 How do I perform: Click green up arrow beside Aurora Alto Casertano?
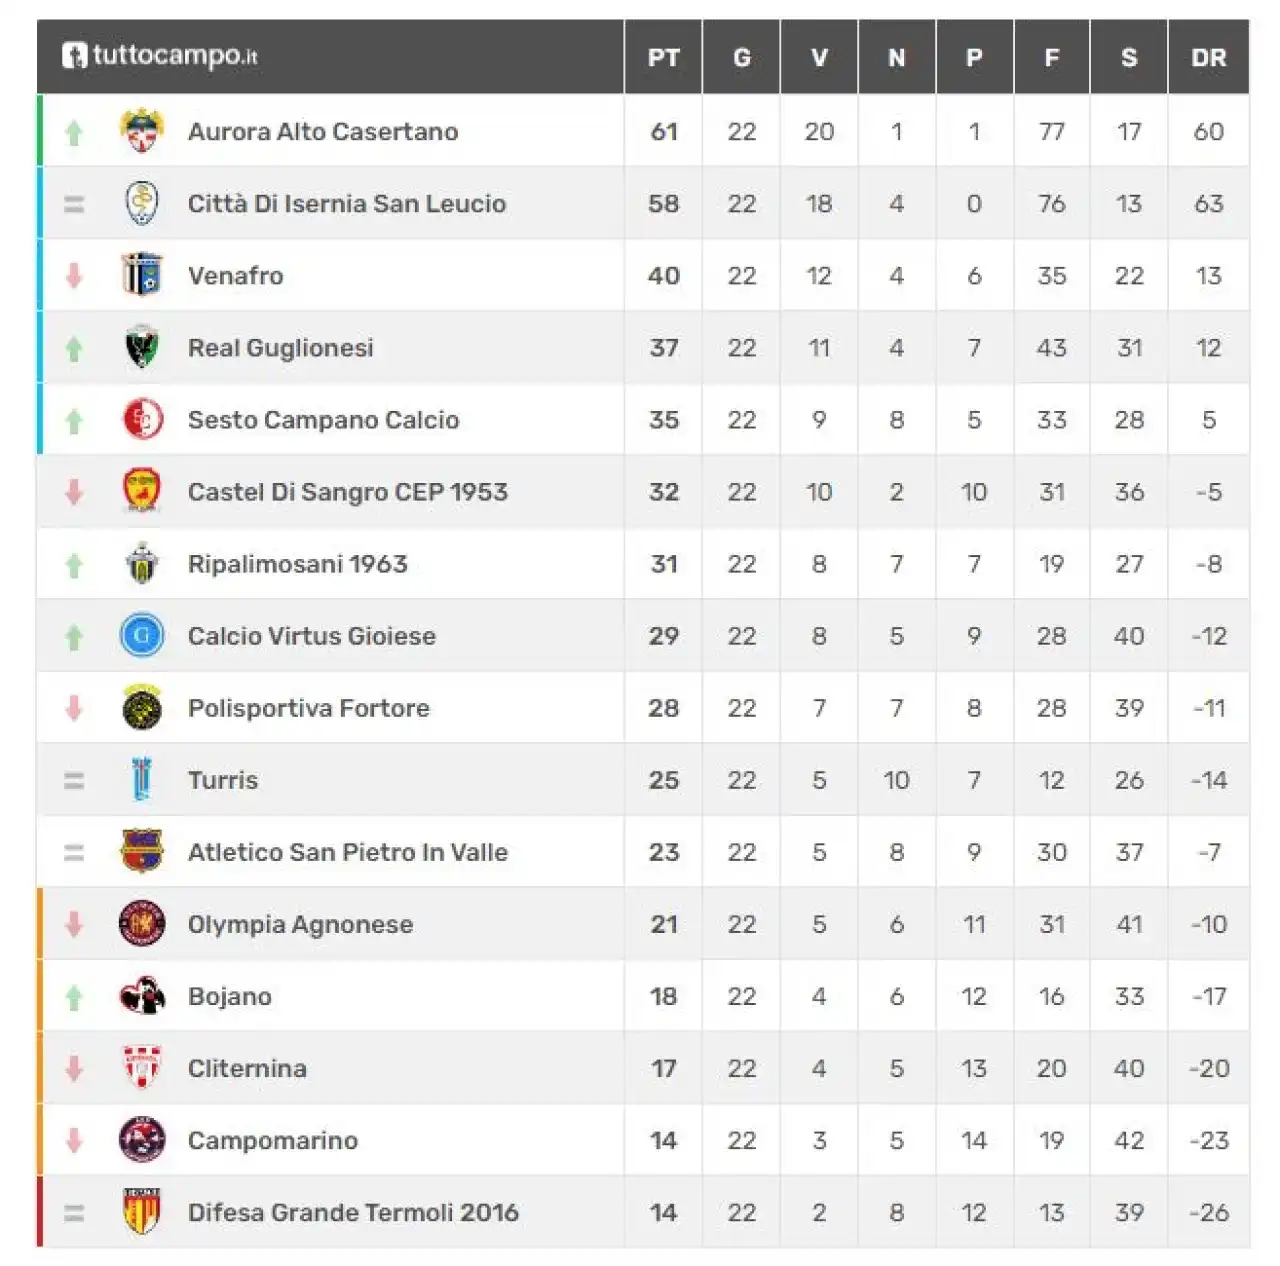click(x=74, y=132)
